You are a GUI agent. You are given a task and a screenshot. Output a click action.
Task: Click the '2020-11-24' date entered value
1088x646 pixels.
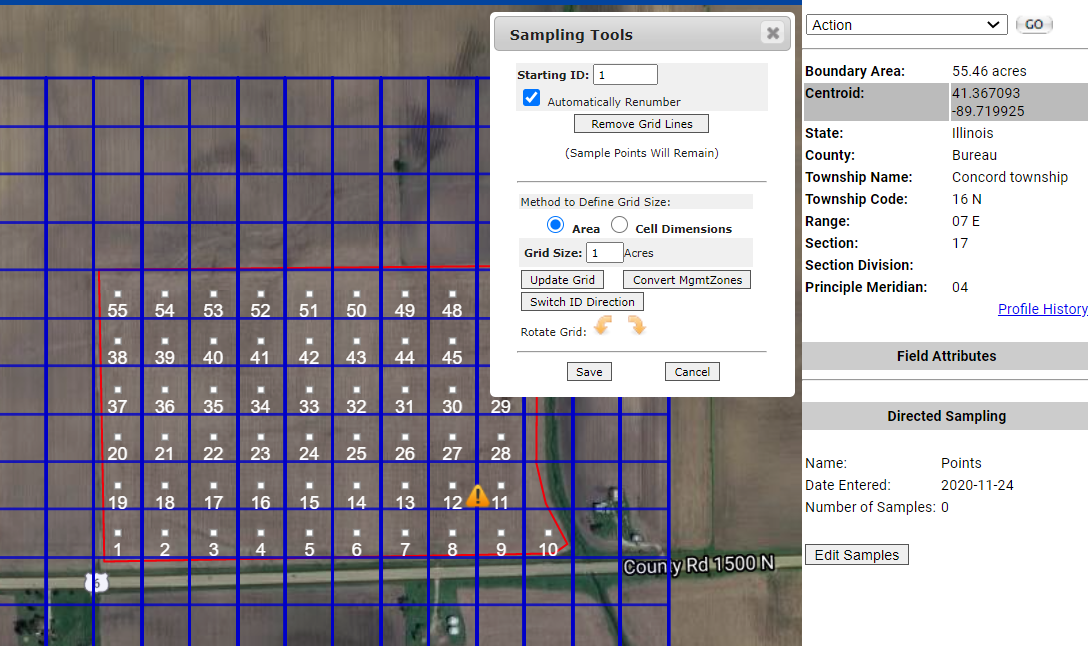977,485
